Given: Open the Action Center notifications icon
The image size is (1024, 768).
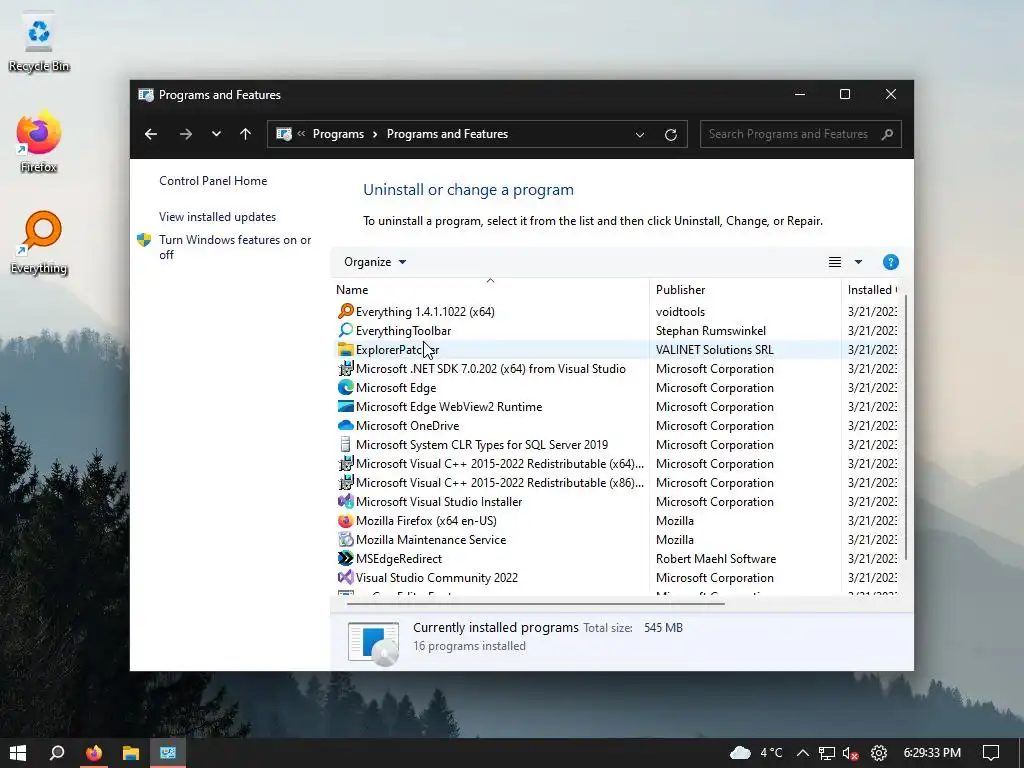Looking at the screenshot, I should [991, 753].
